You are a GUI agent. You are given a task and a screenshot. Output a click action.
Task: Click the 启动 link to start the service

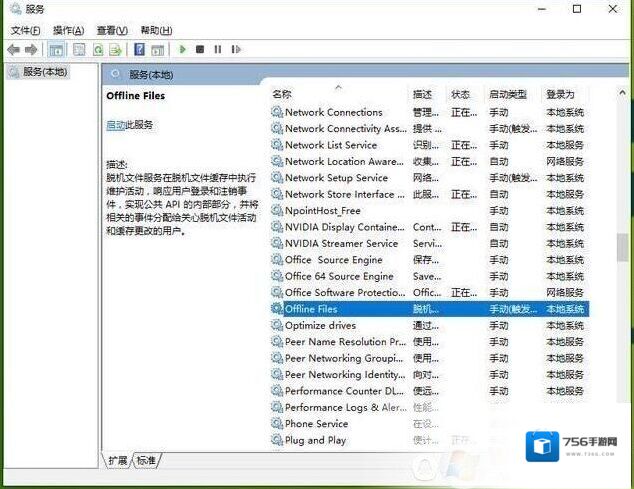115,125
